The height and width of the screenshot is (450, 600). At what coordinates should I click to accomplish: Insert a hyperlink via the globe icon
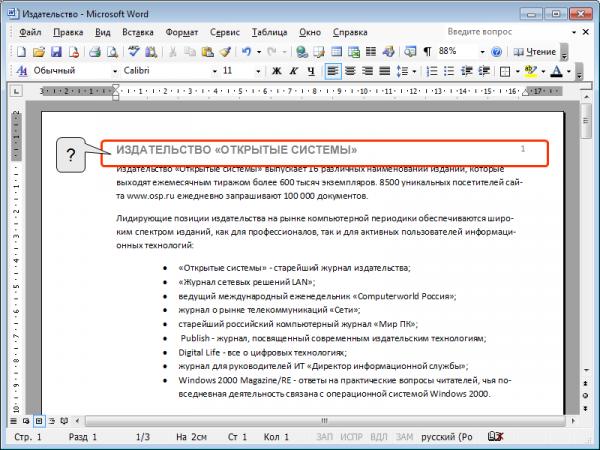pos(302,52)
